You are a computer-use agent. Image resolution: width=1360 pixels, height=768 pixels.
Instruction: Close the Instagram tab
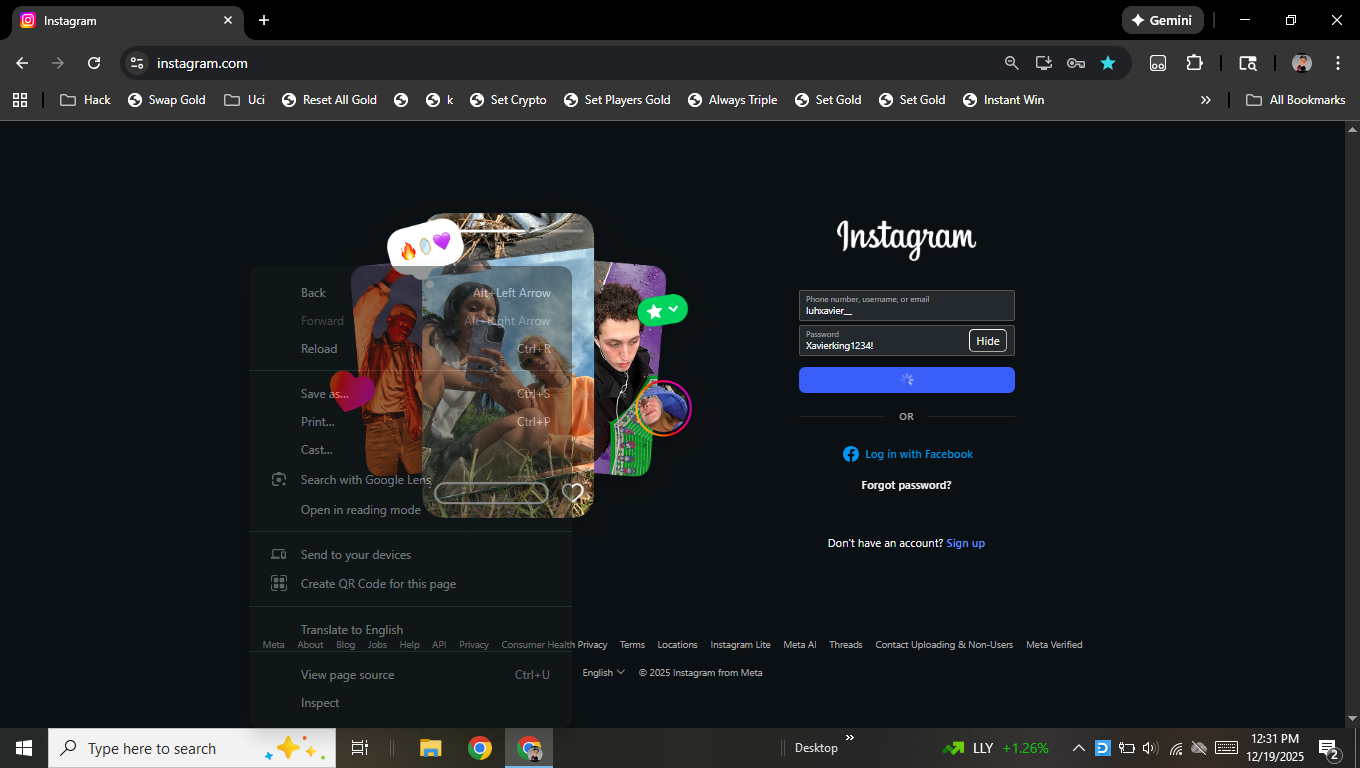[228, 20]
